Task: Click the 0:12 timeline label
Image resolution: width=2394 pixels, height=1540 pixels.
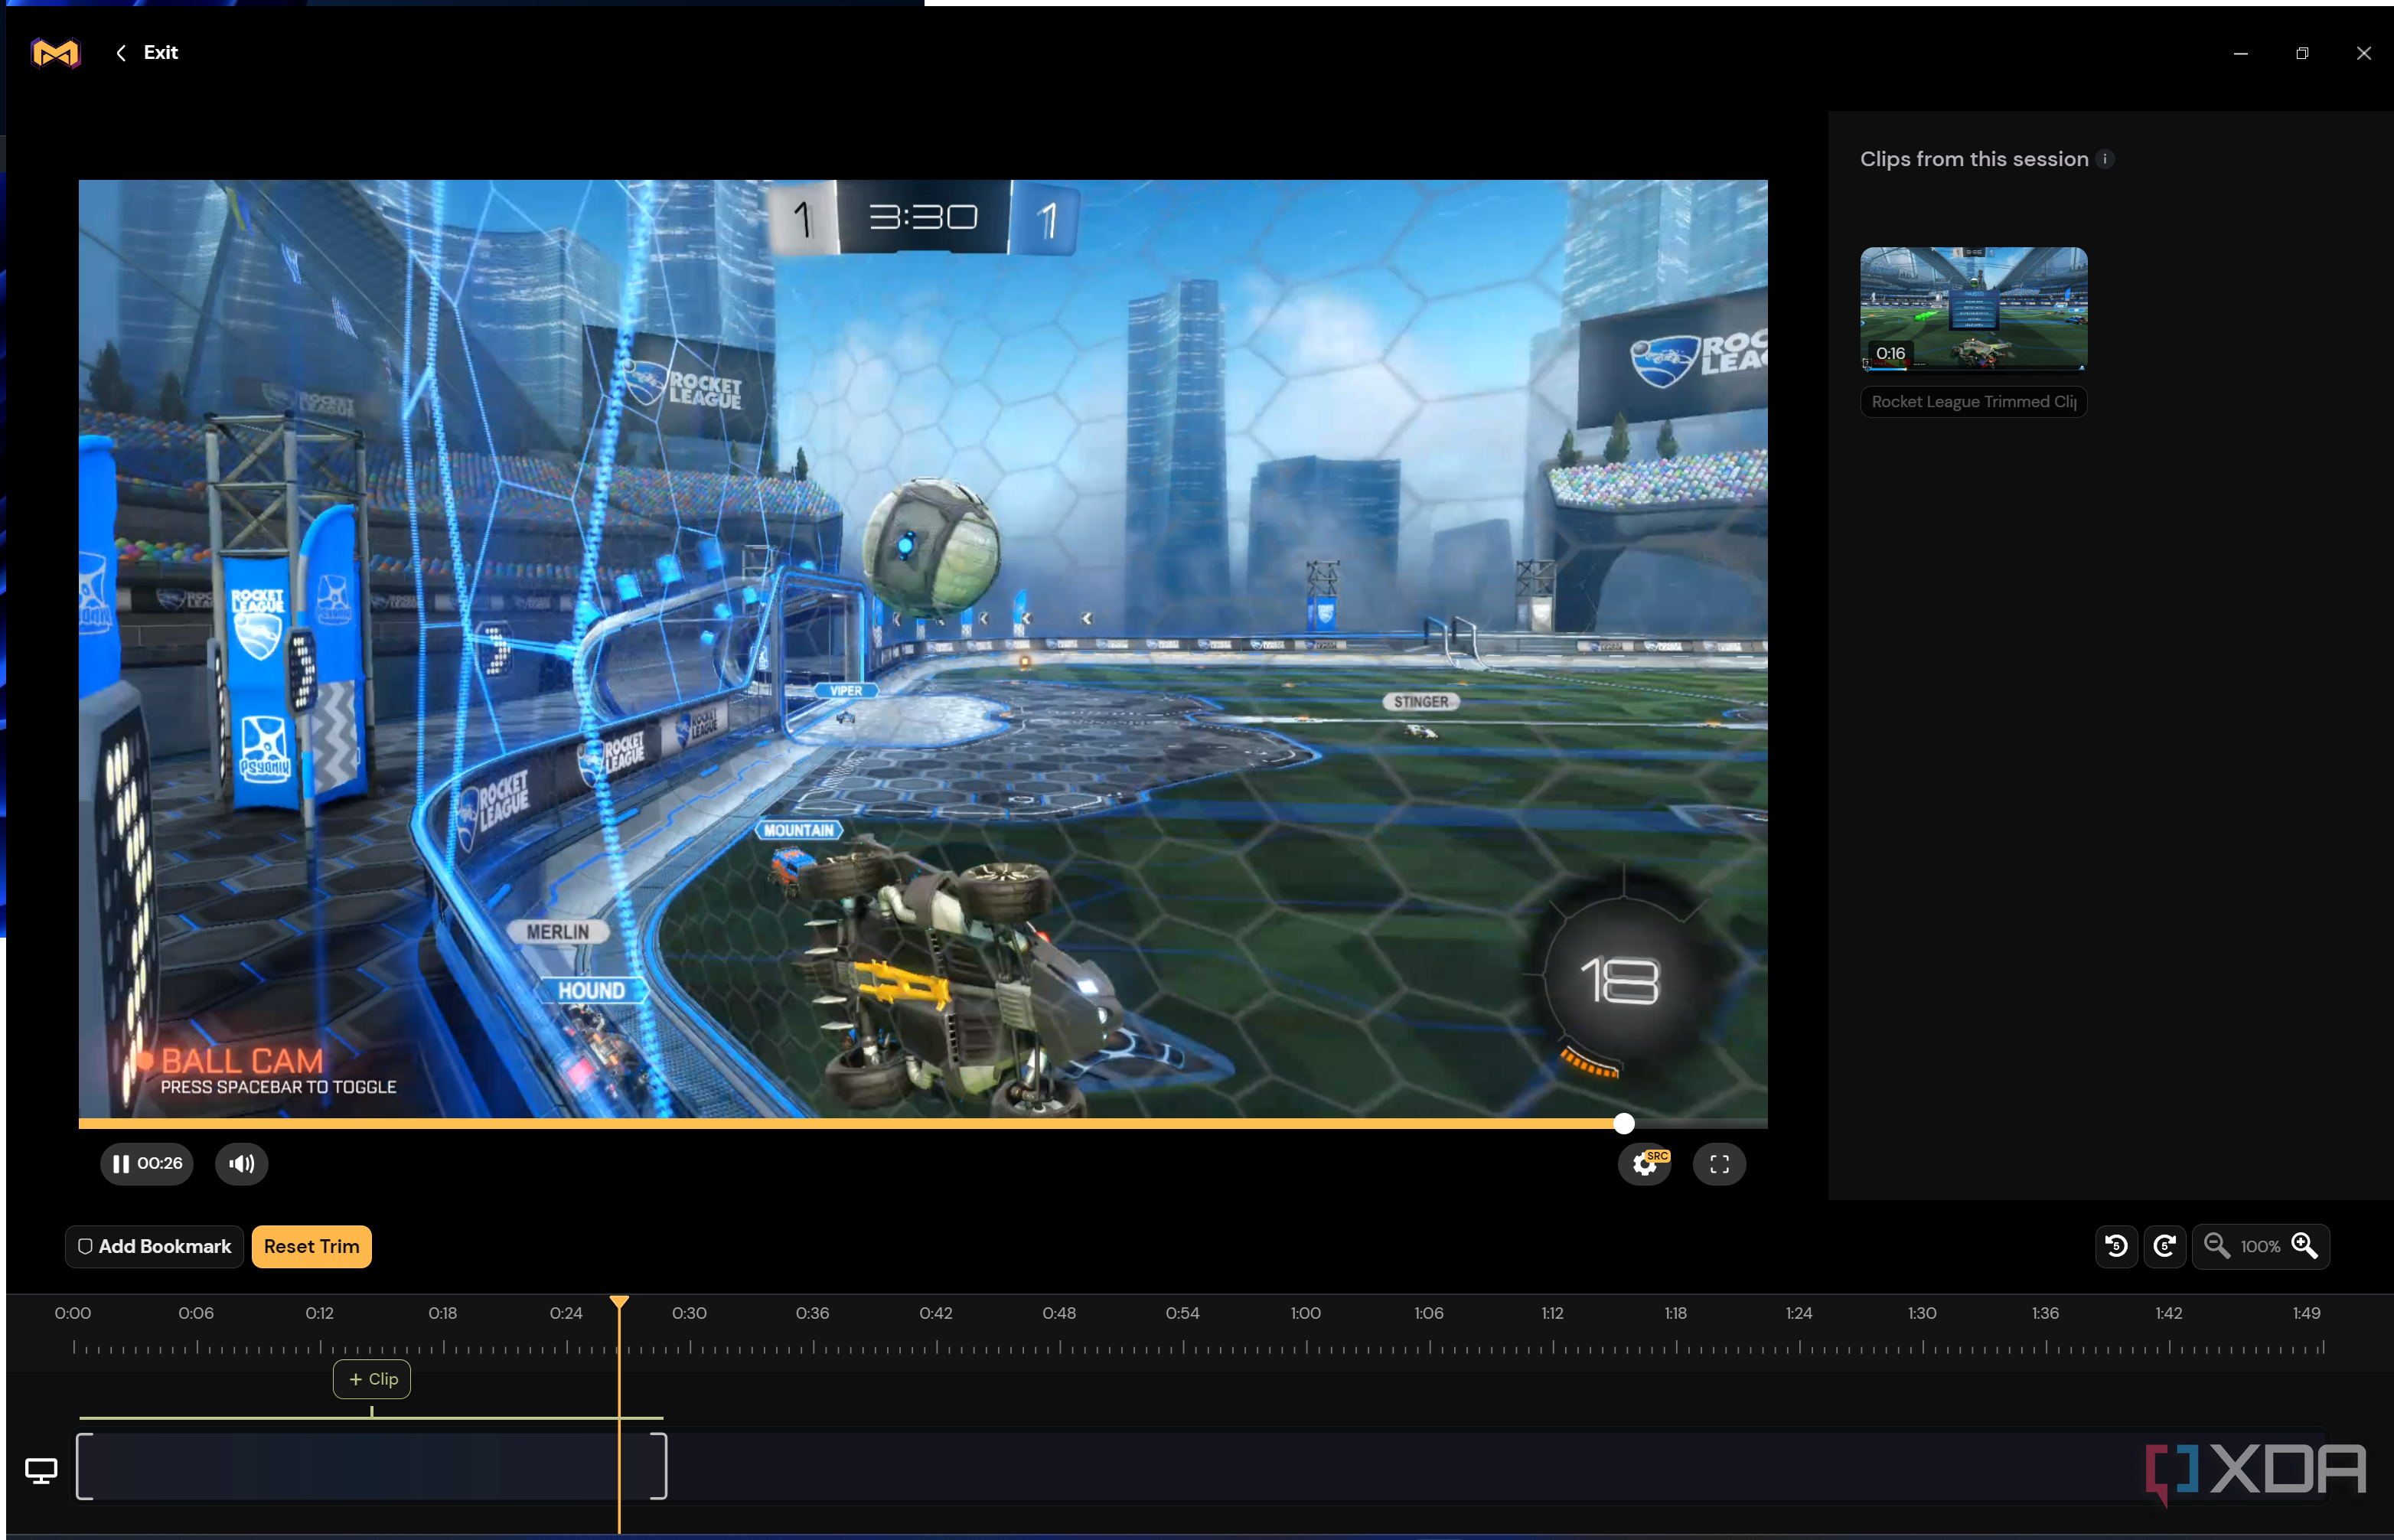Action: [319, 1313]
